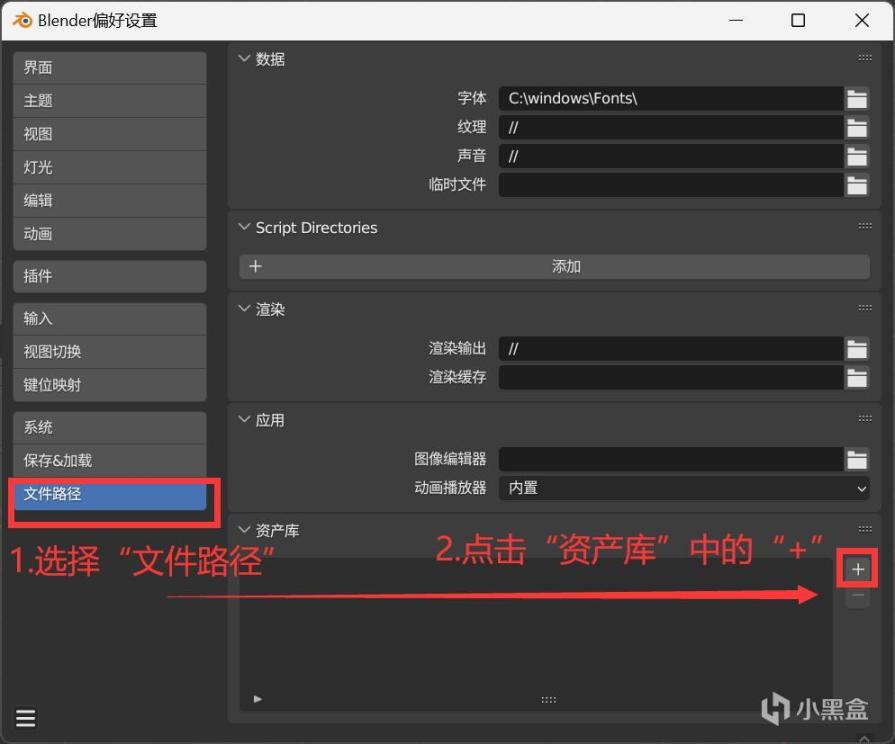Switch to the 系统 tab
The image size is (895, 744).
pyautogui.click(x=110, y=428)
